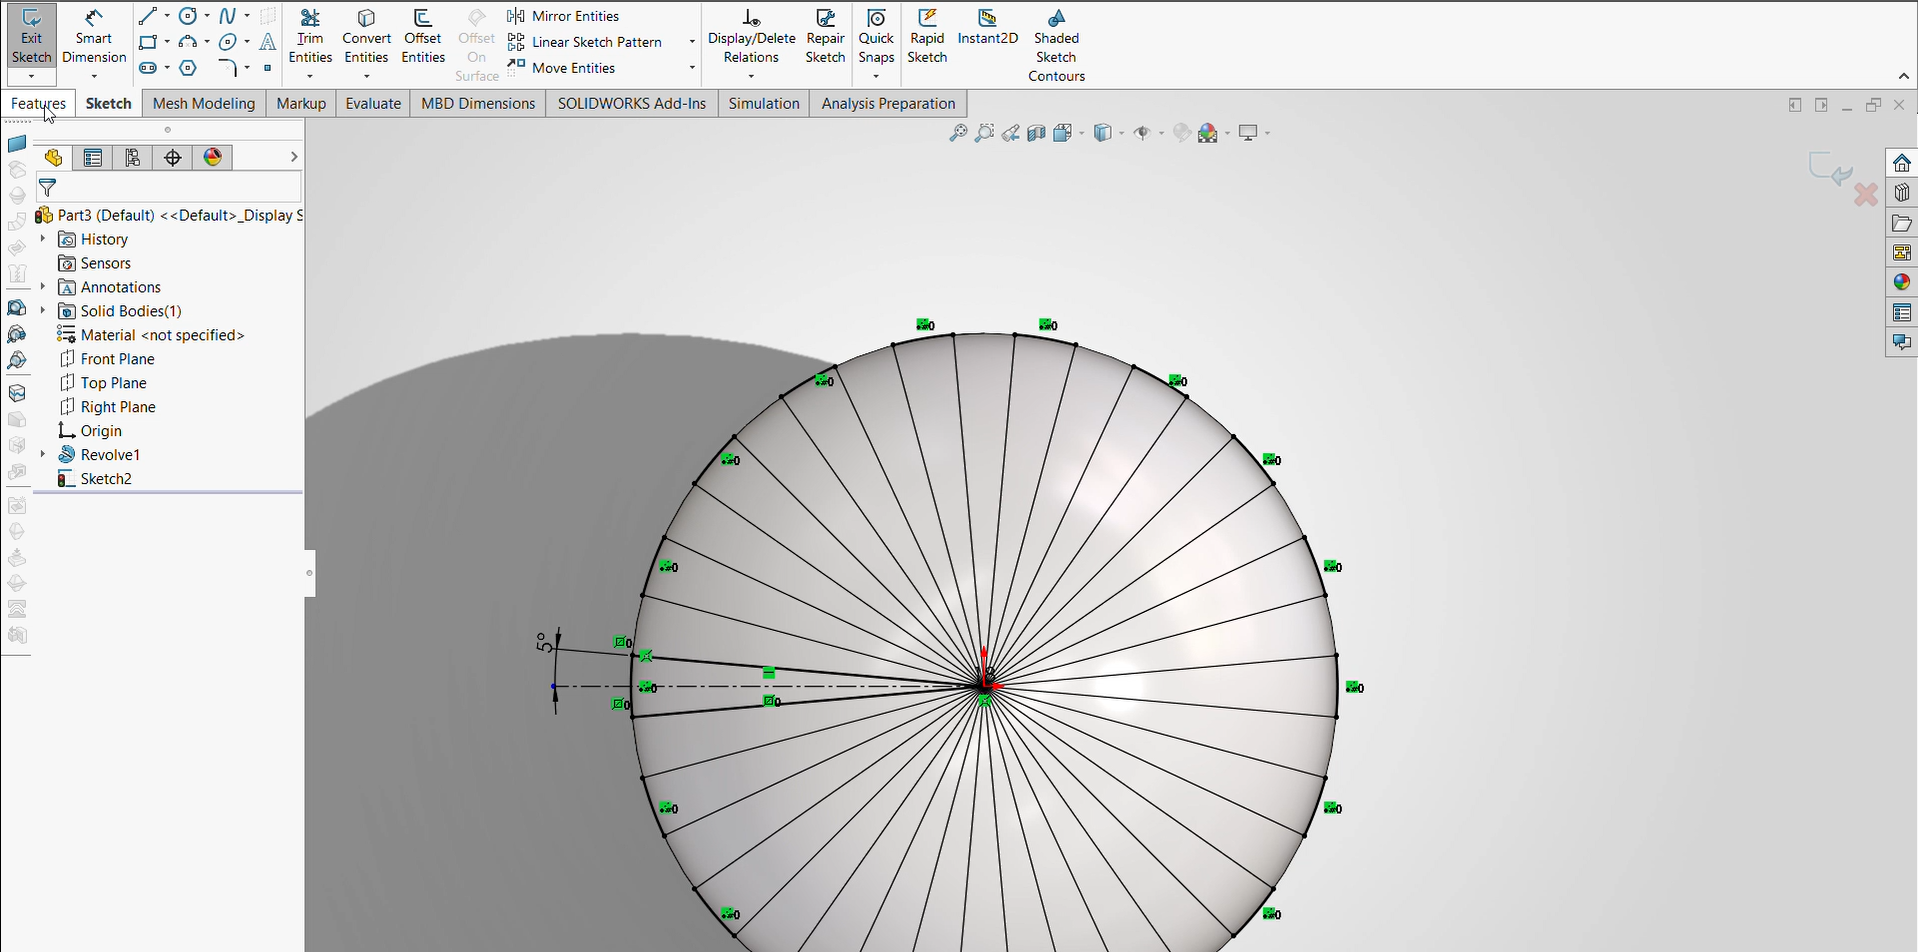Image resolution: width=1918 pixels, height=952 pixels.
Task: Select the Corner Rectangle tool
Action: click(148, 42)
